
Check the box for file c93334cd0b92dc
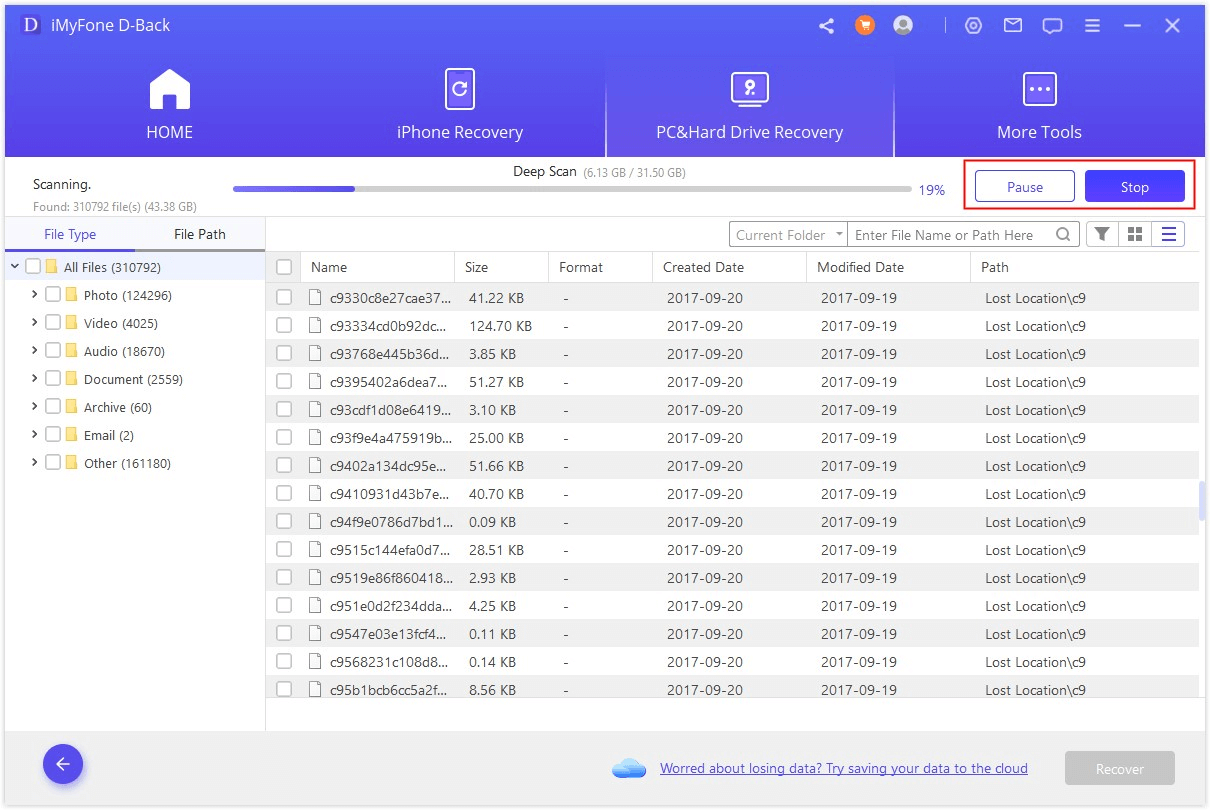click(284, 326)
